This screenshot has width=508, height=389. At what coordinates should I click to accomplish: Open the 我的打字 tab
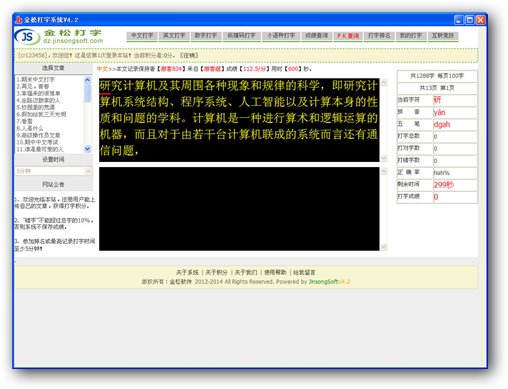click(x=411, y=36)
